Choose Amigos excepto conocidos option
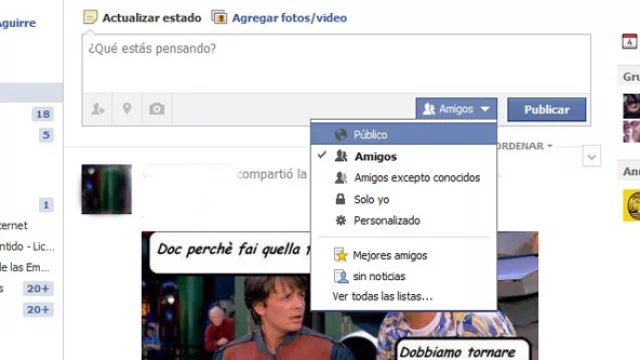640x360 pixels. point(404,178)
